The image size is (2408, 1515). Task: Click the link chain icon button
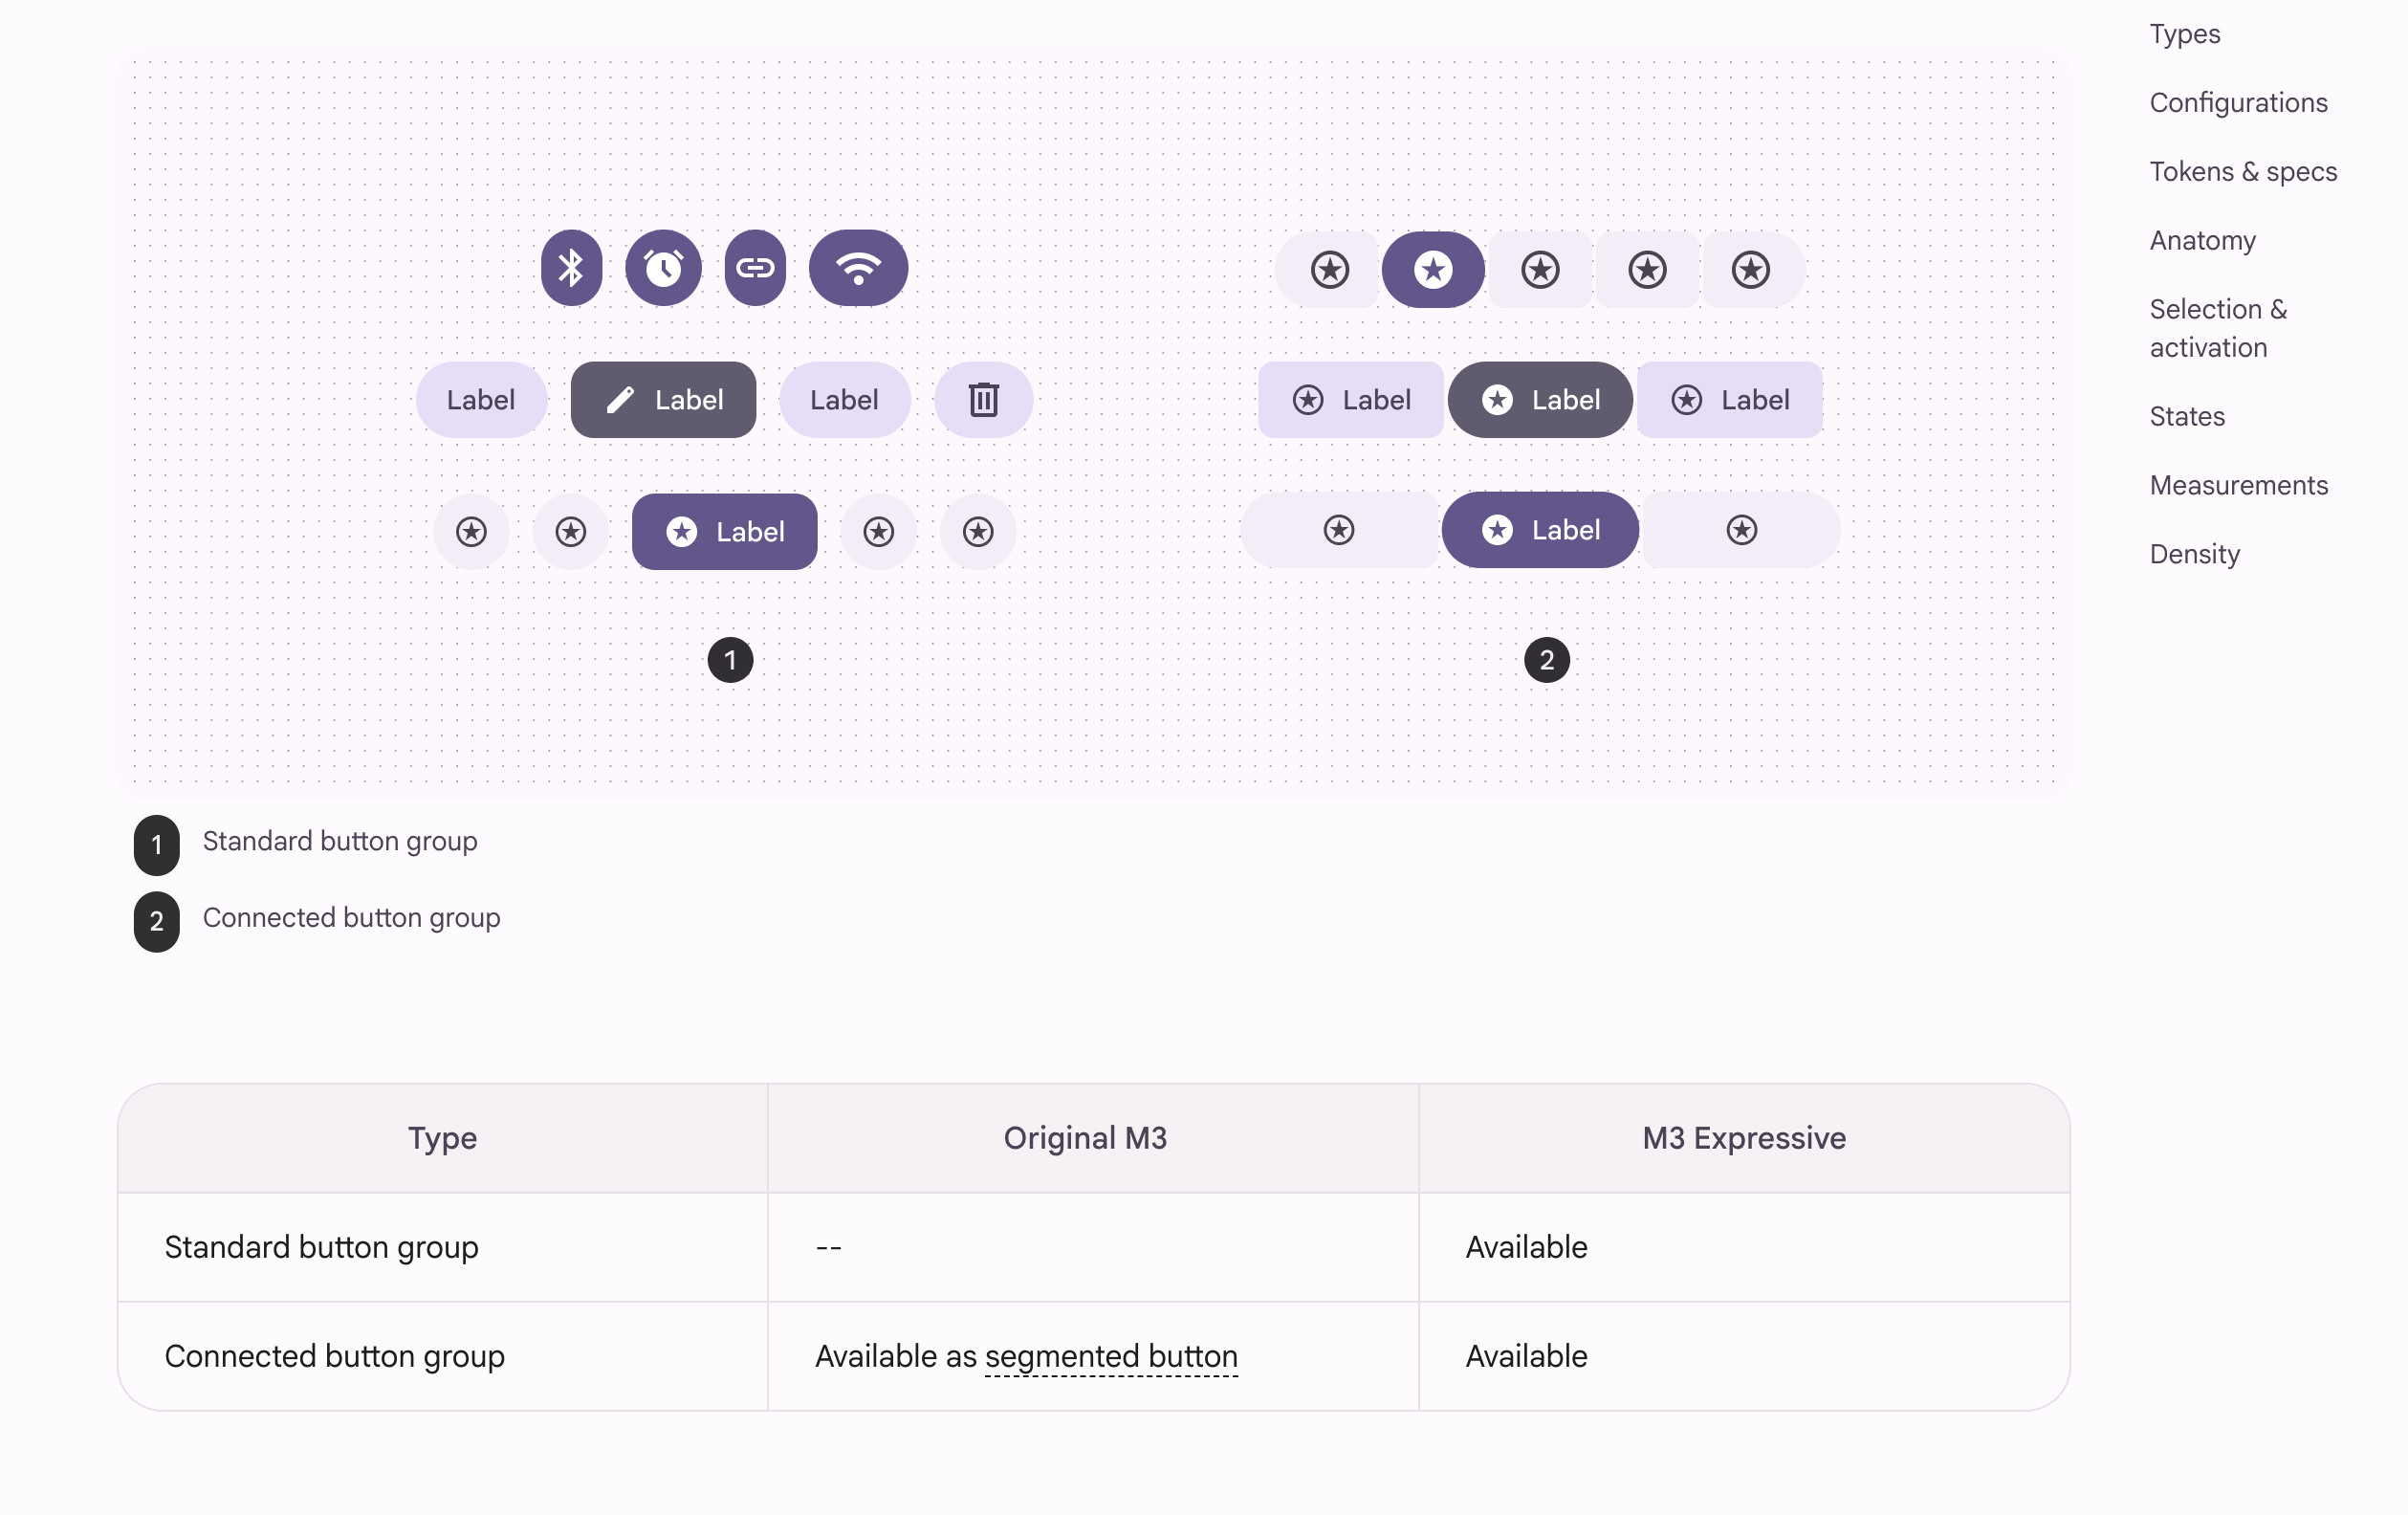pos(755,268)
